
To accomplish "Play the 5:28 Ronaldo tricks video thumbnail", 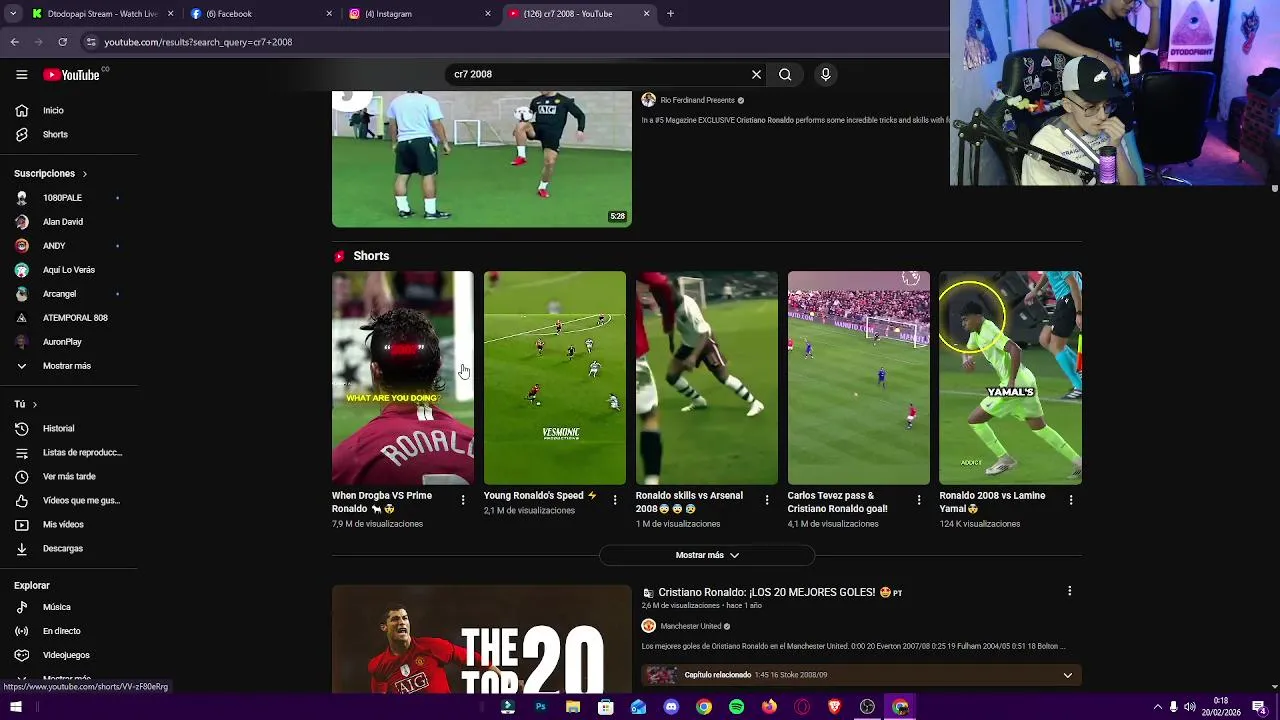I will tap(482, 159).
